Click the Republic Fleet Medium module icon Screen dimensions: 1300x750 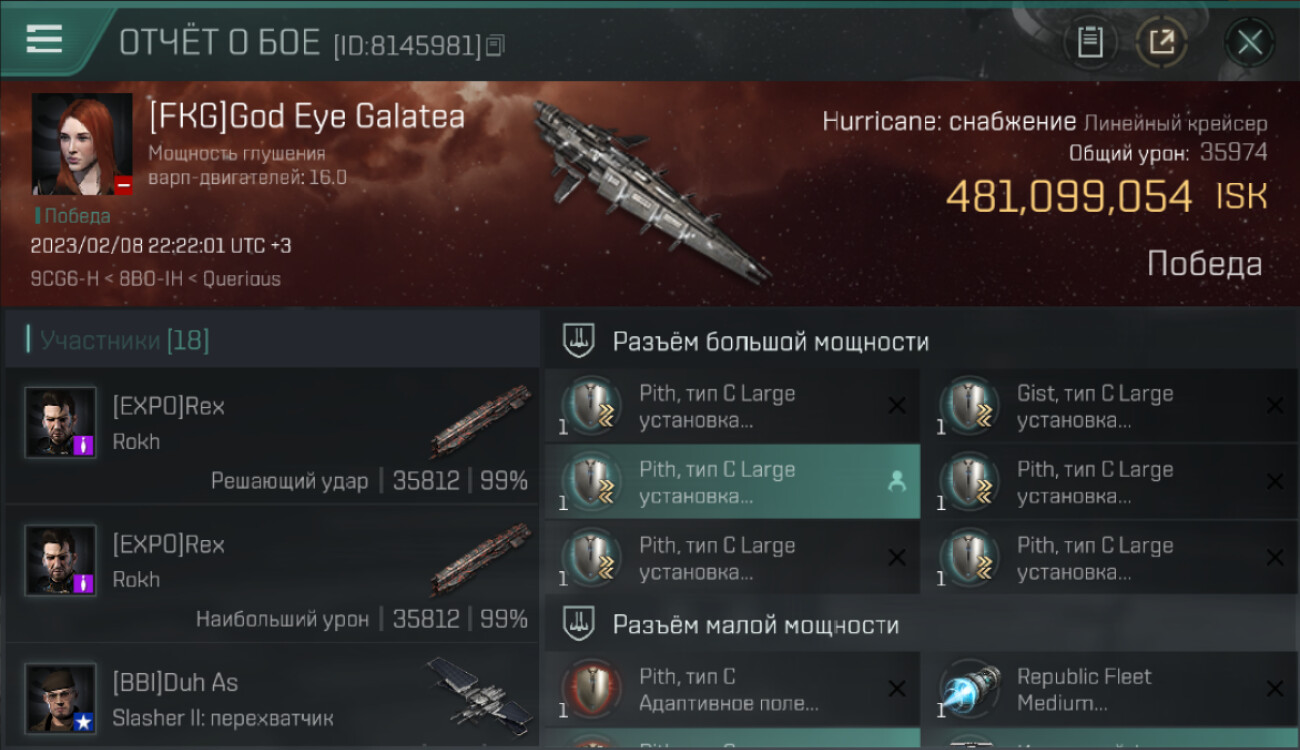pos(970,689)
